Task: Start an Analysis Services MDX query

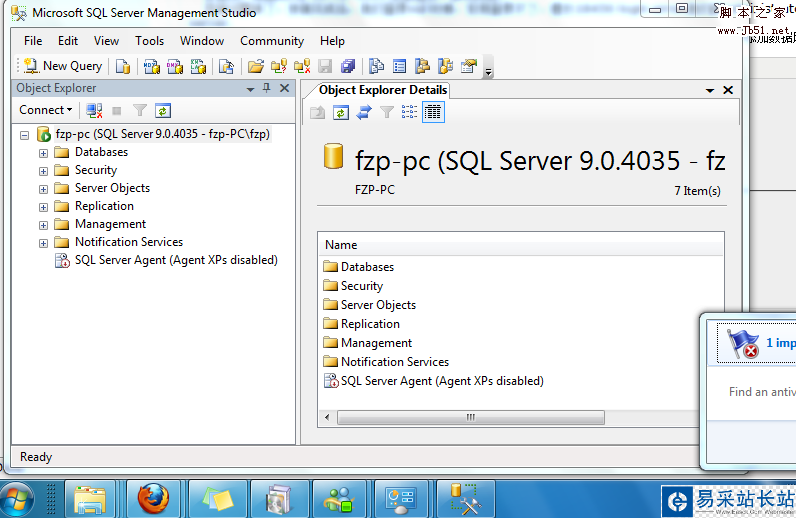Action: pyautogui.click(x=151, y=66)
